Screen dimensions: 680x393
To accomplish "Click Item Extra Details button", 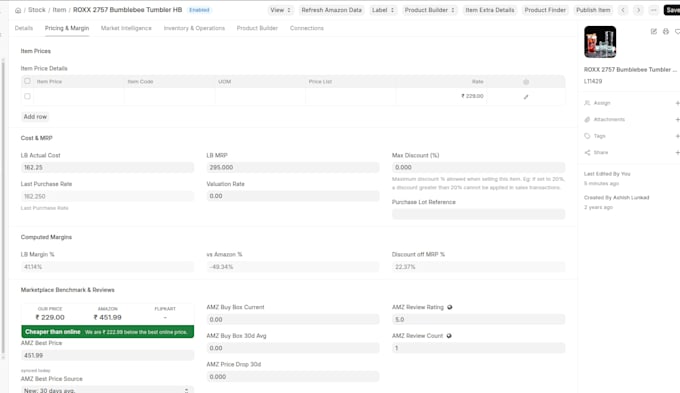I will click(x=490, y=10).
